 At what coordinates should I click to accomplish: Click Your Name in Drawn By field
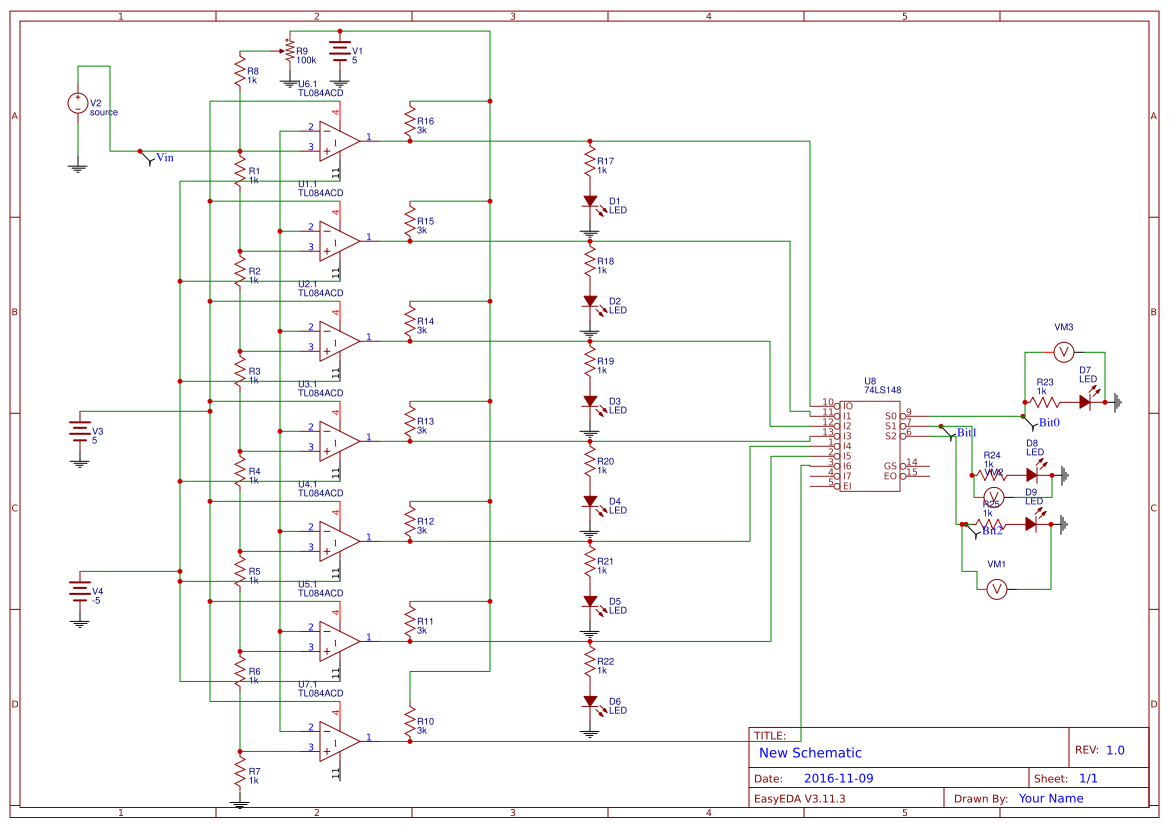(1049, 798)
